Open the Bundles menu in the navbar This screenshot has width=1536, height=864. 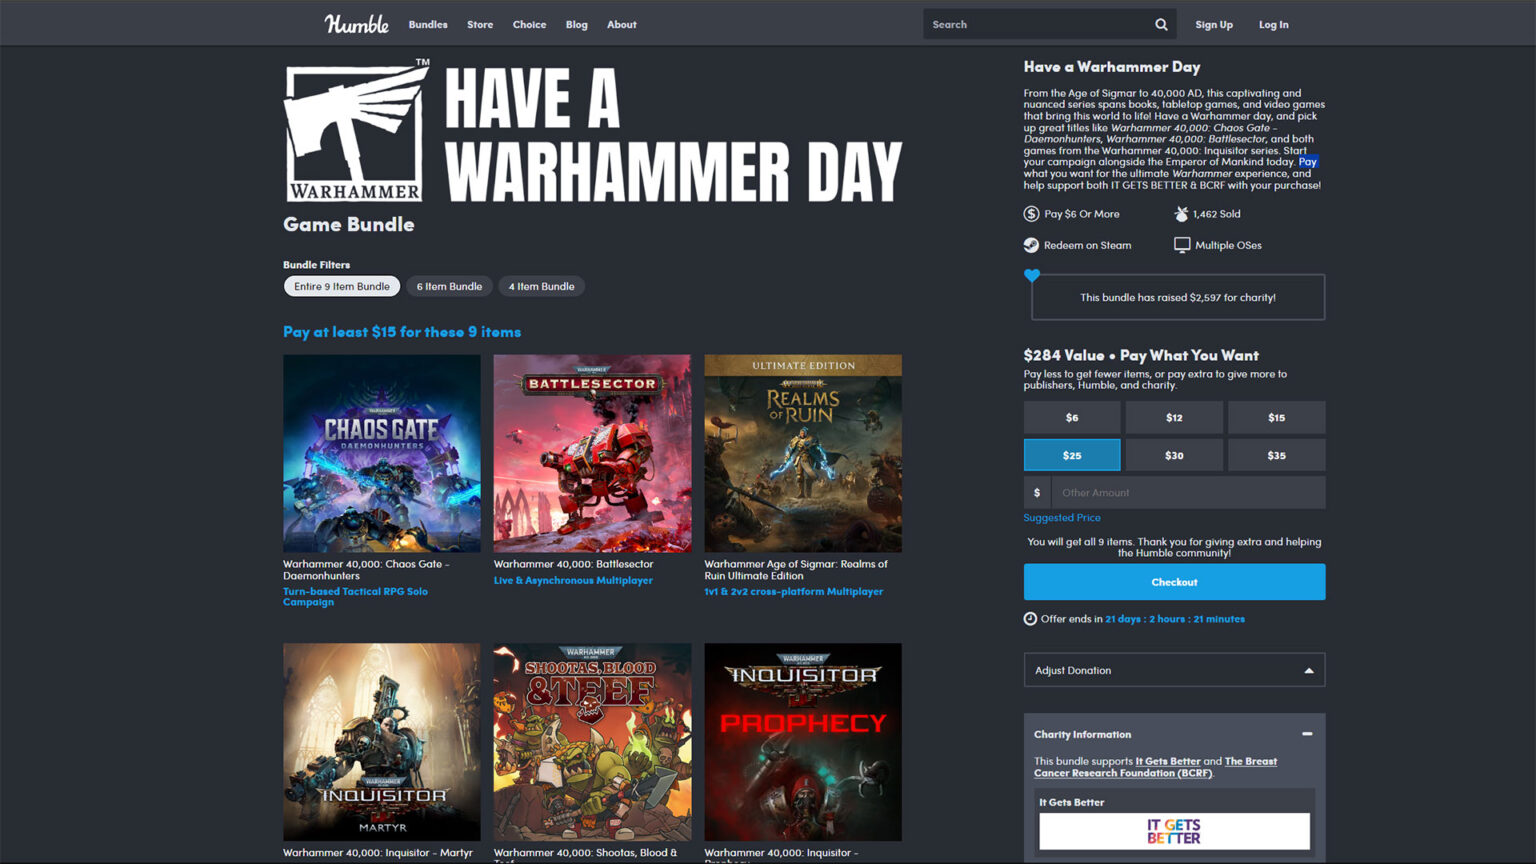click(428, 24)
